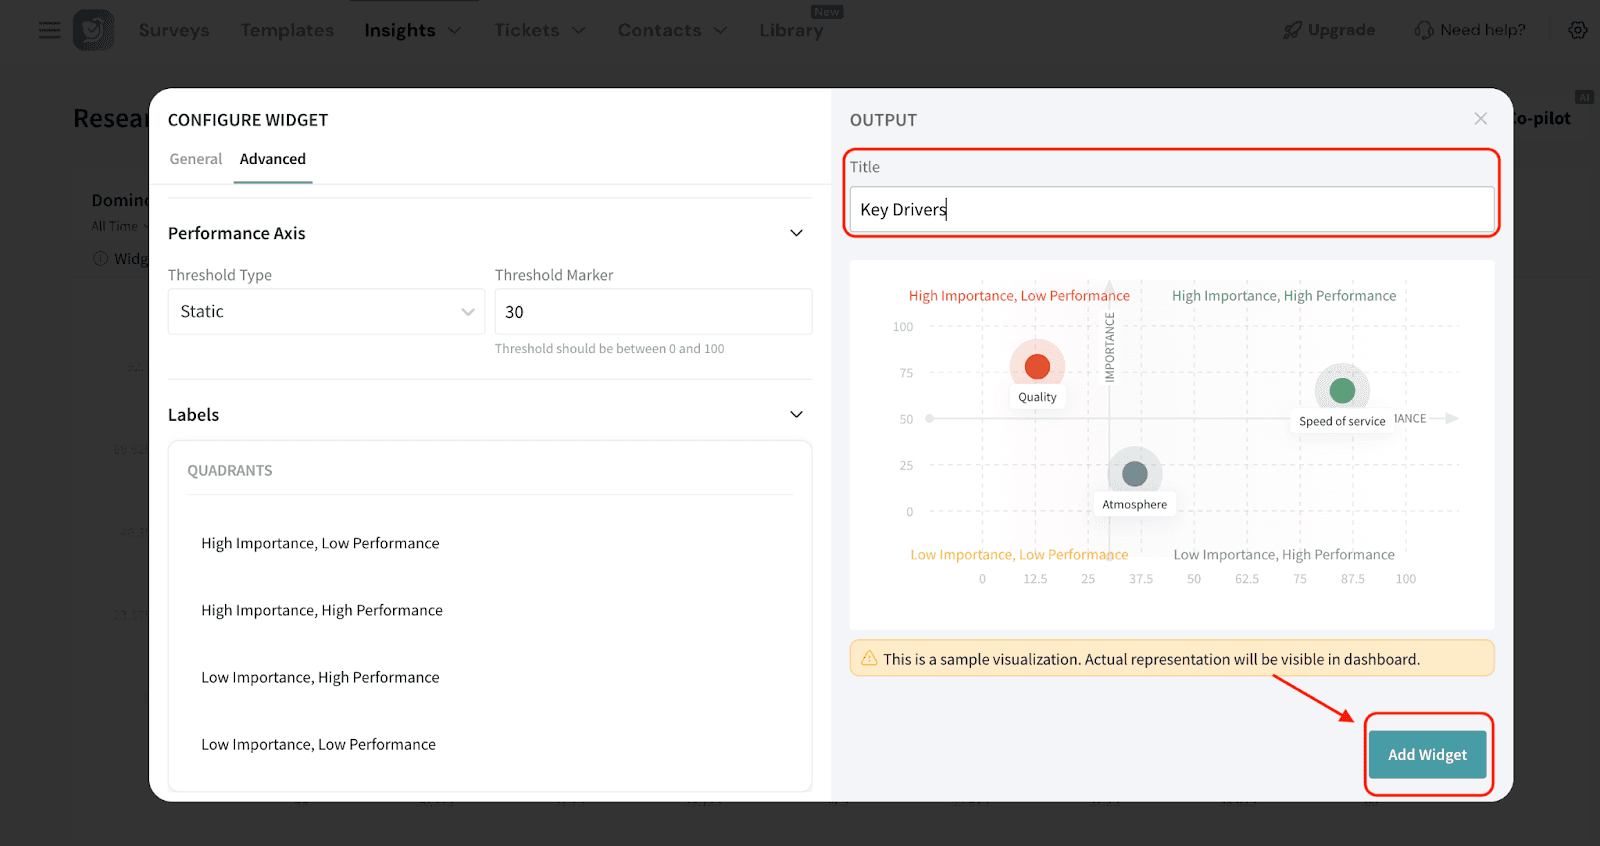The image size is (1600, 846).
Task: Click the Atmosphere data point
Action: (x=1134, y=473)
